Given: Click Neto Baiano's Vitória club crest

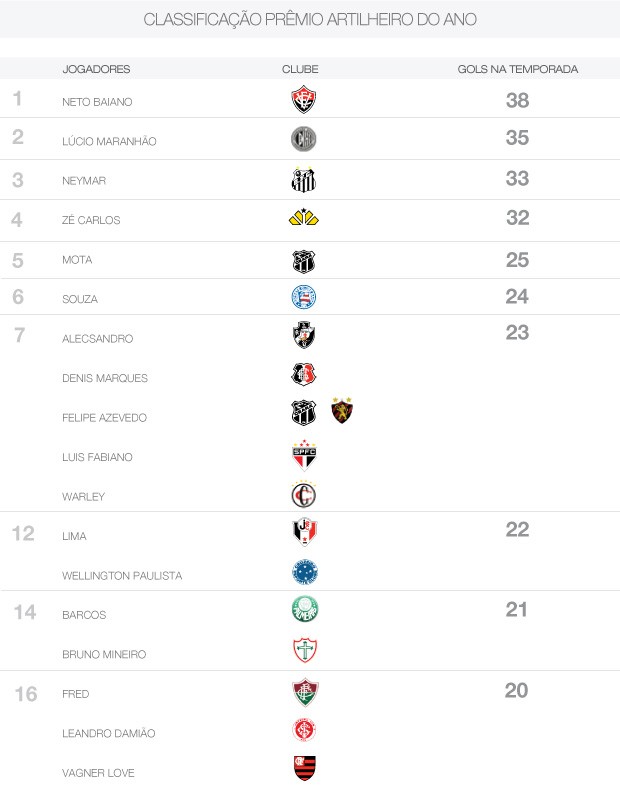Looking at the screenshot, I should [303, 100].
